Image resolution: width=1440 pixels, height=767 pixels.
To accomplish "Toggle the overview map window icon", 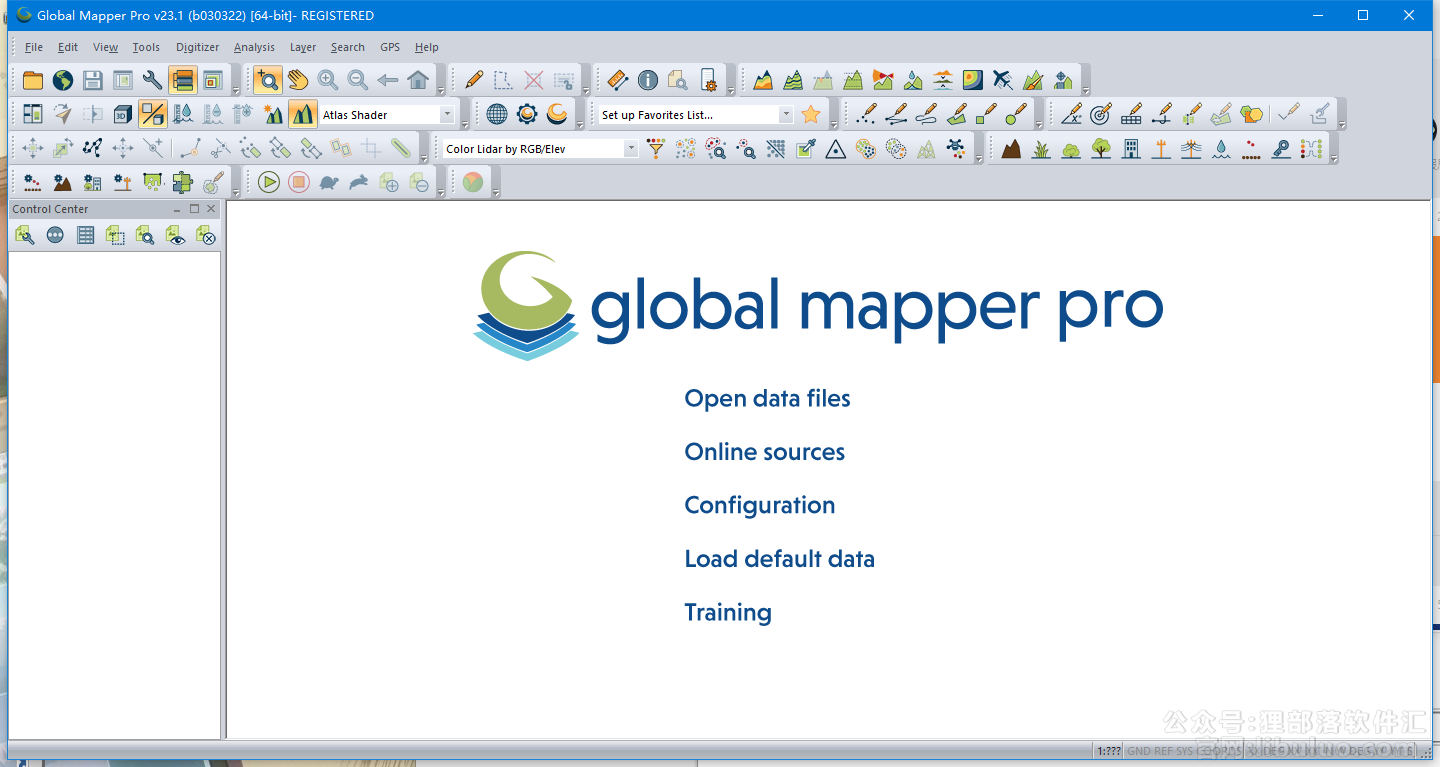I will pyautogui.click(x=213, y=80).
